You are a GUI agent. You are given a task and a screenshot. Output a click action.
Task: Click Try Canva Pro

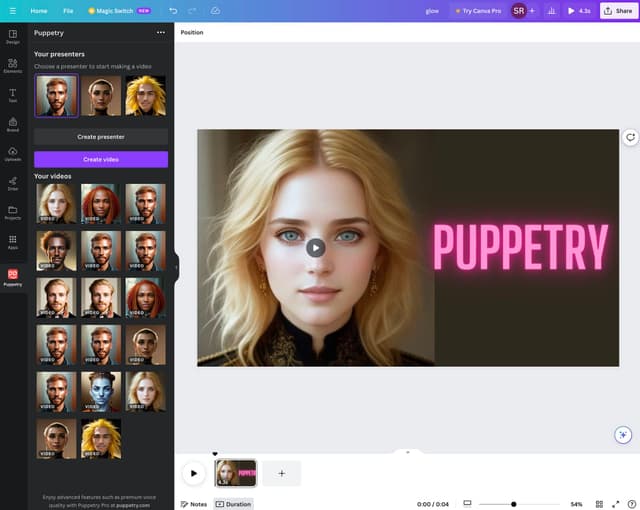point(478,11)
